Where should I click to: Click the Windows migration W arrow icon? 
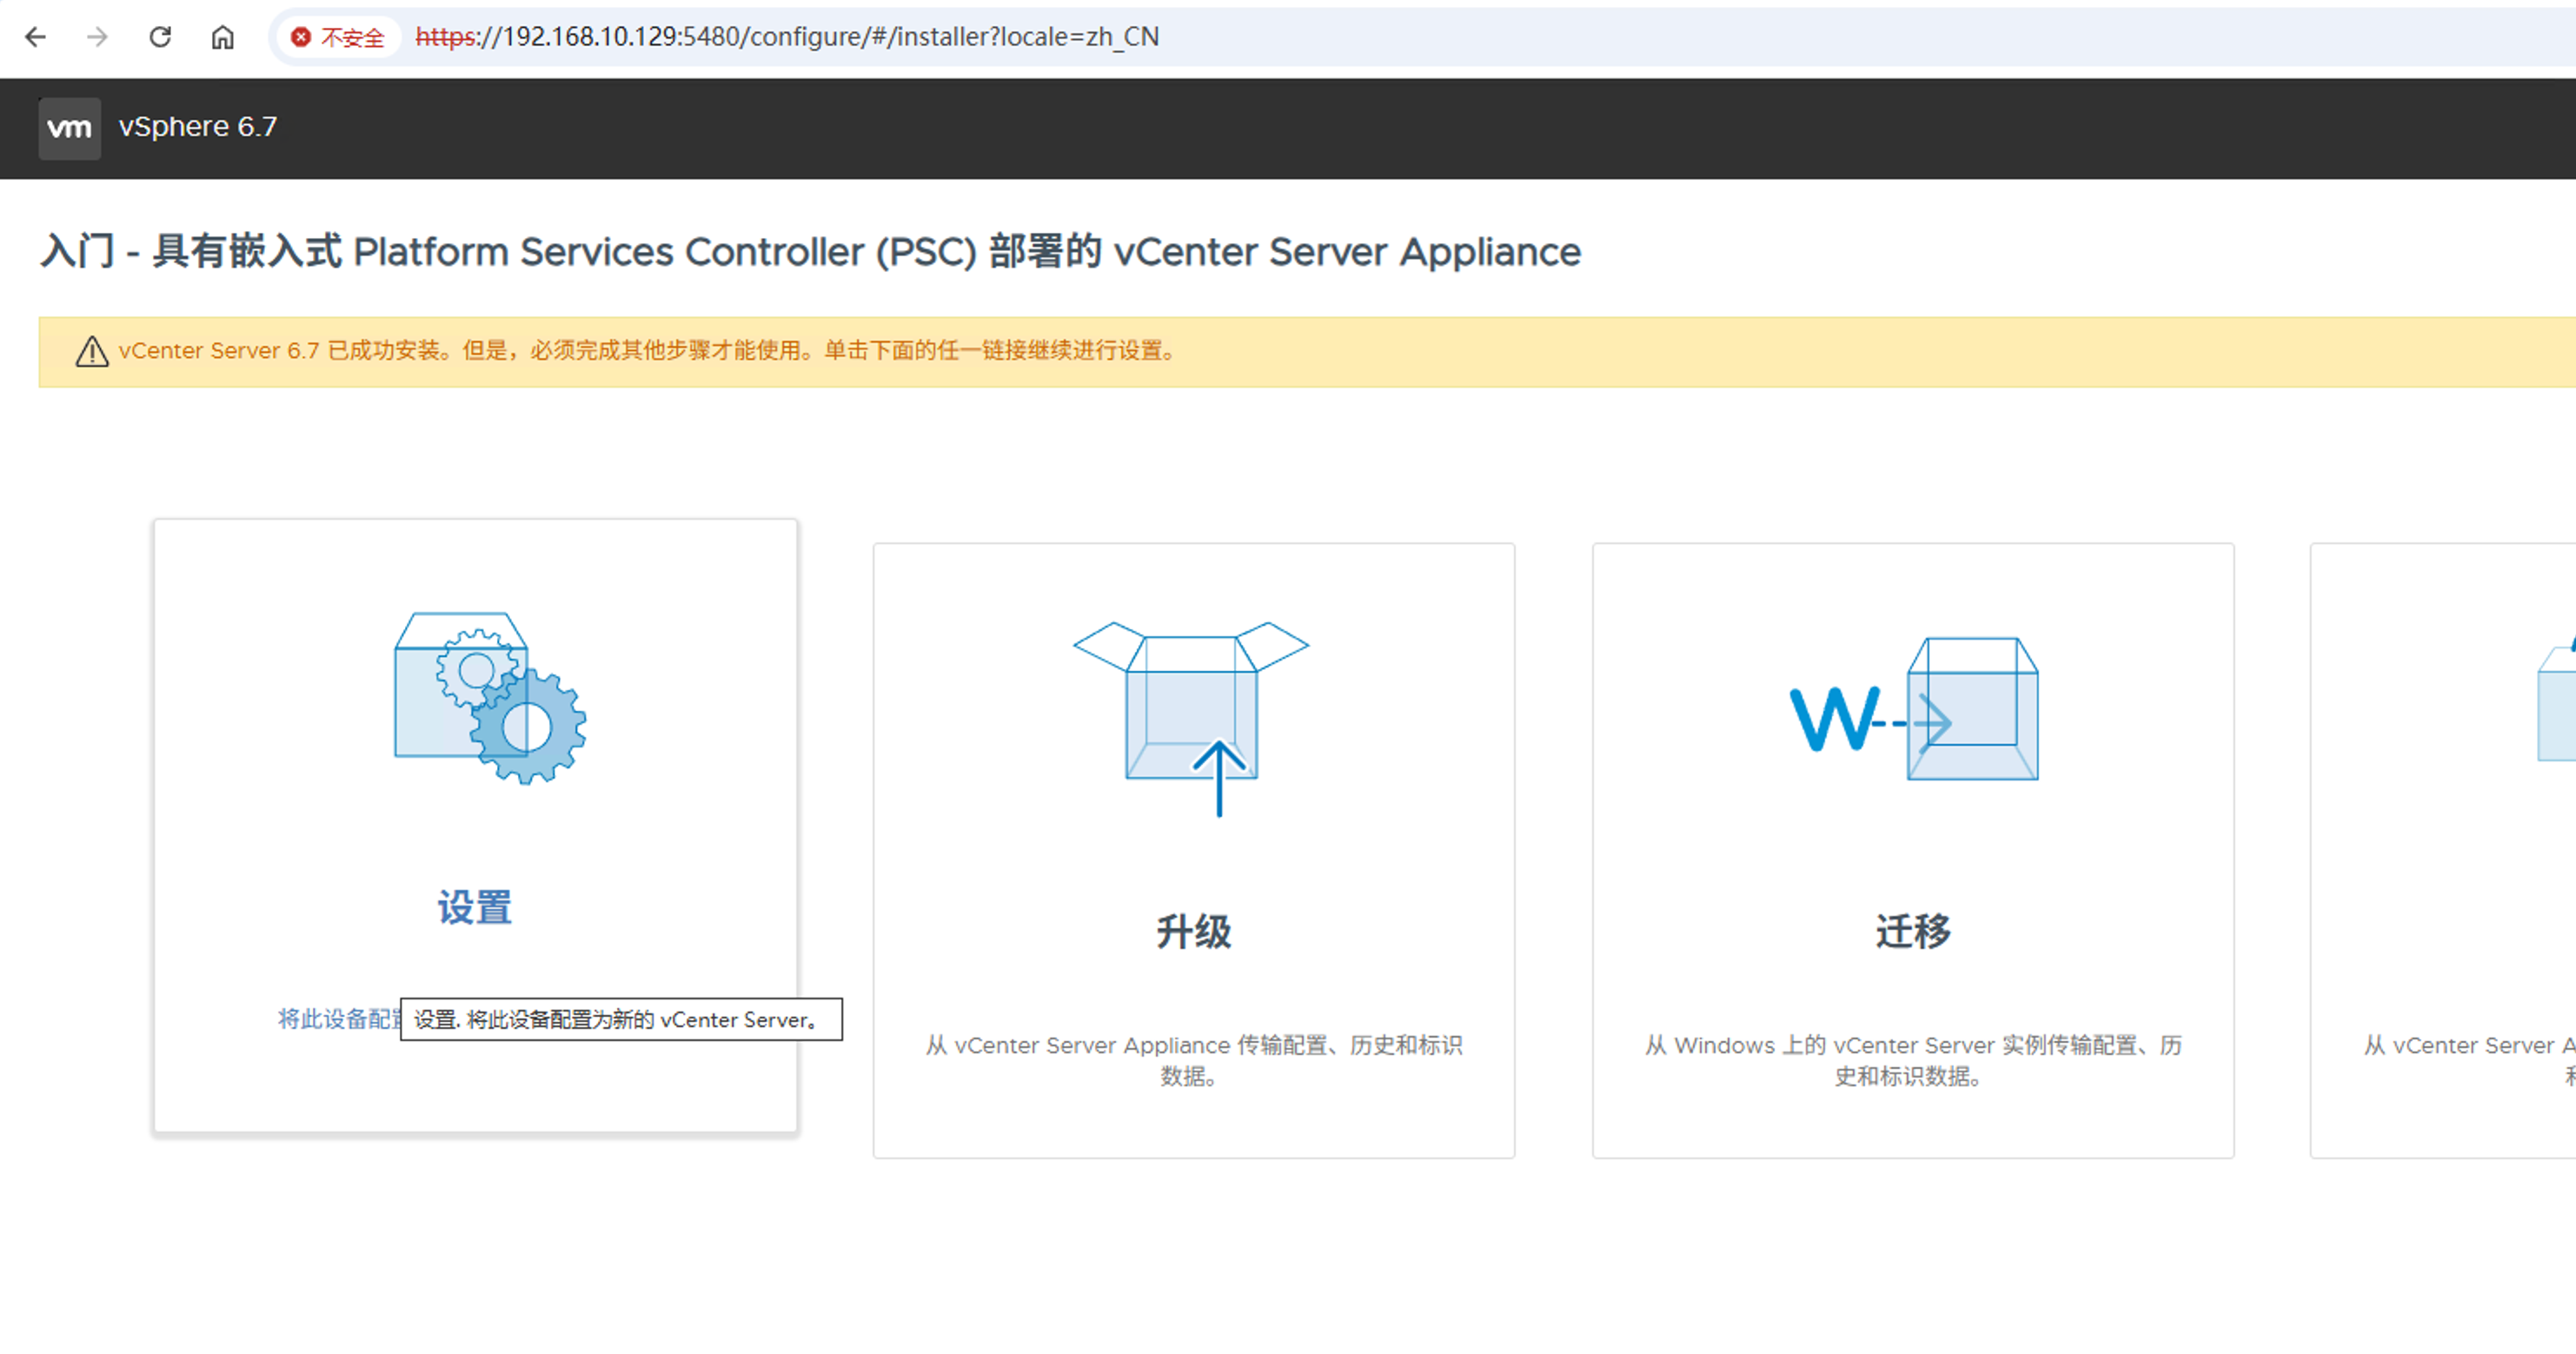tap(1914, 709)
